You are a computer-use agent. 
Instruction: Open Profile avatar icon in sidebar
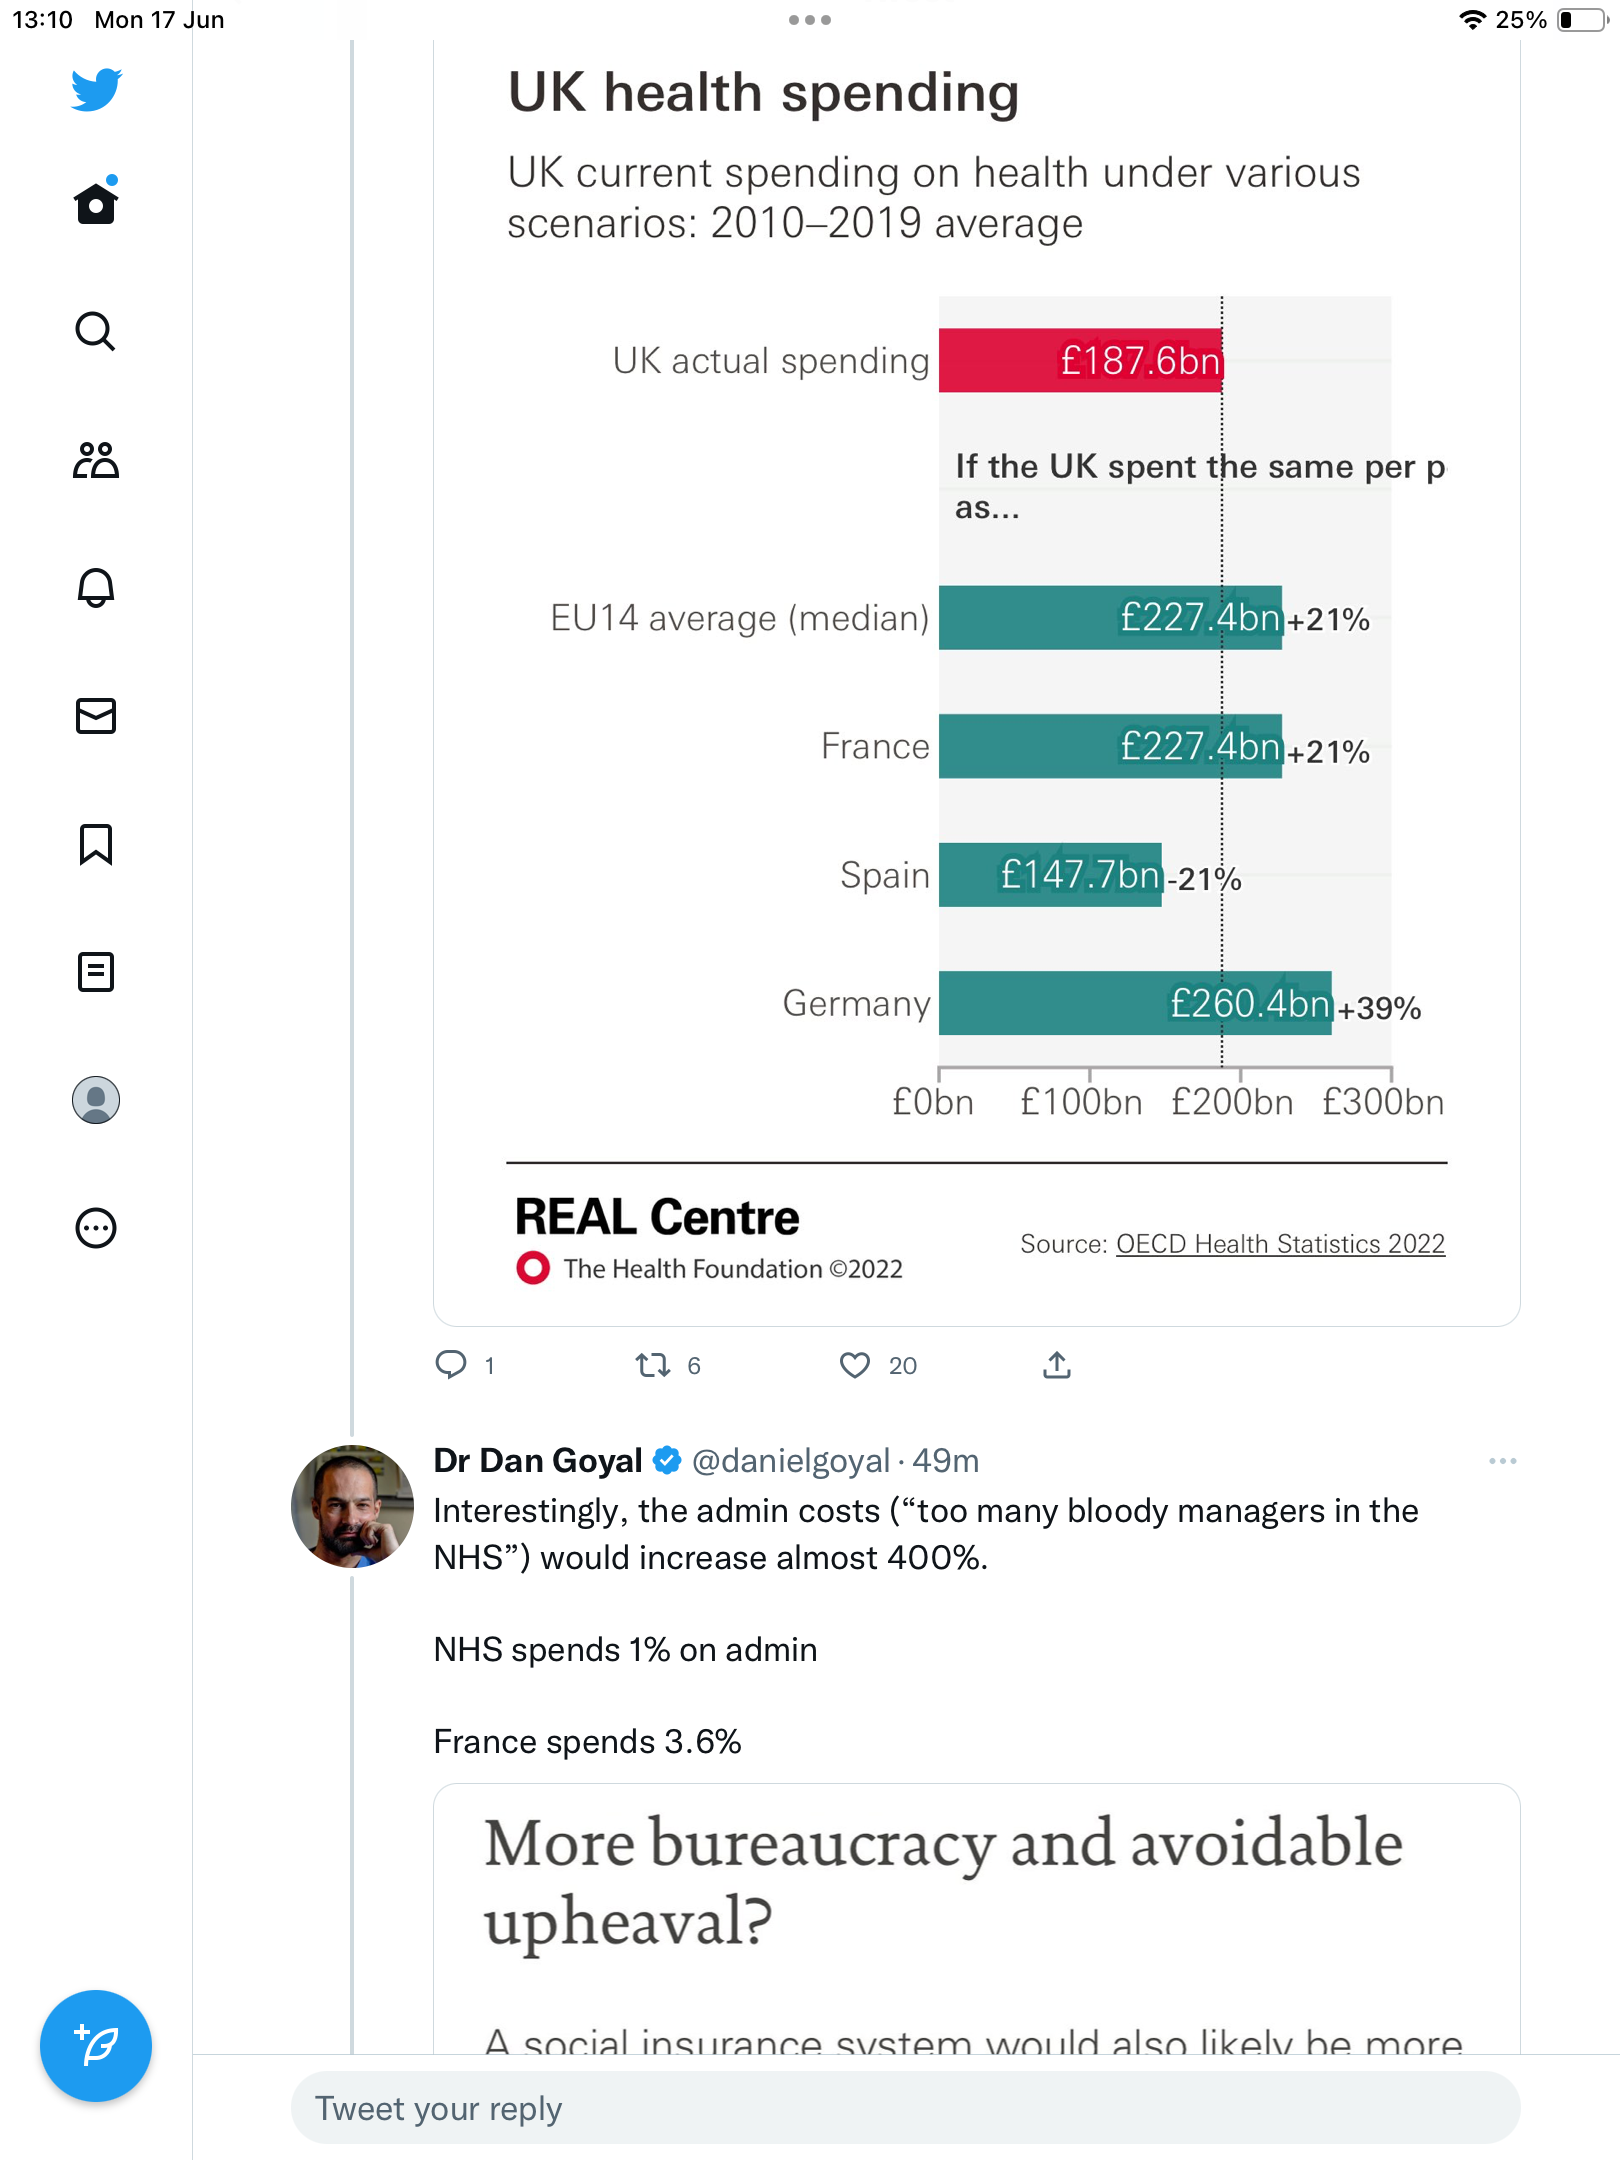[x=96, y=1100]
